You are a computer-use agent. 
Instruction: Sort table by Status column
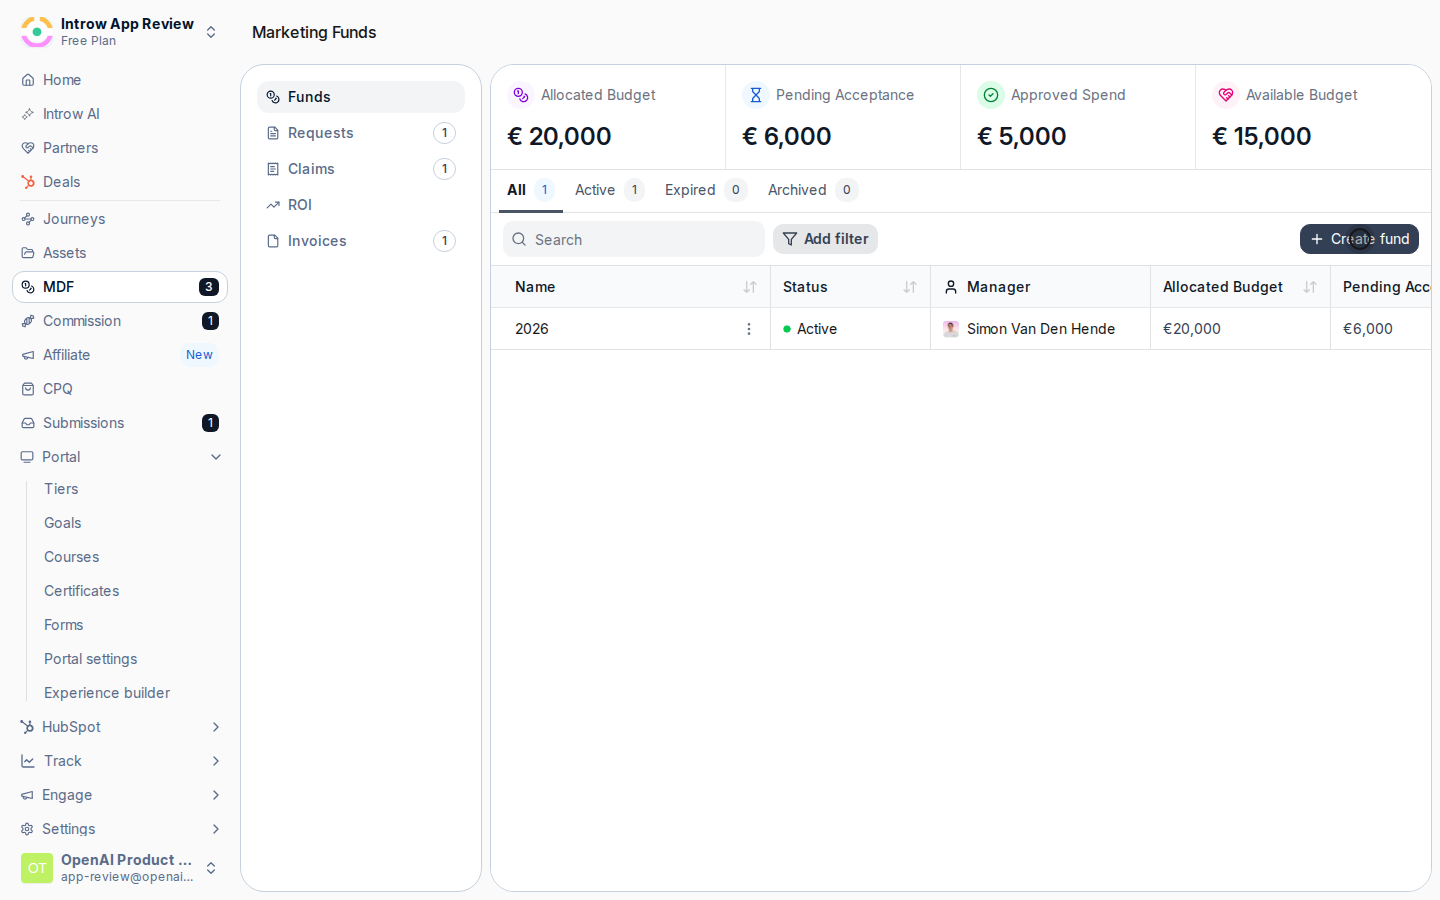pos(910,287)
